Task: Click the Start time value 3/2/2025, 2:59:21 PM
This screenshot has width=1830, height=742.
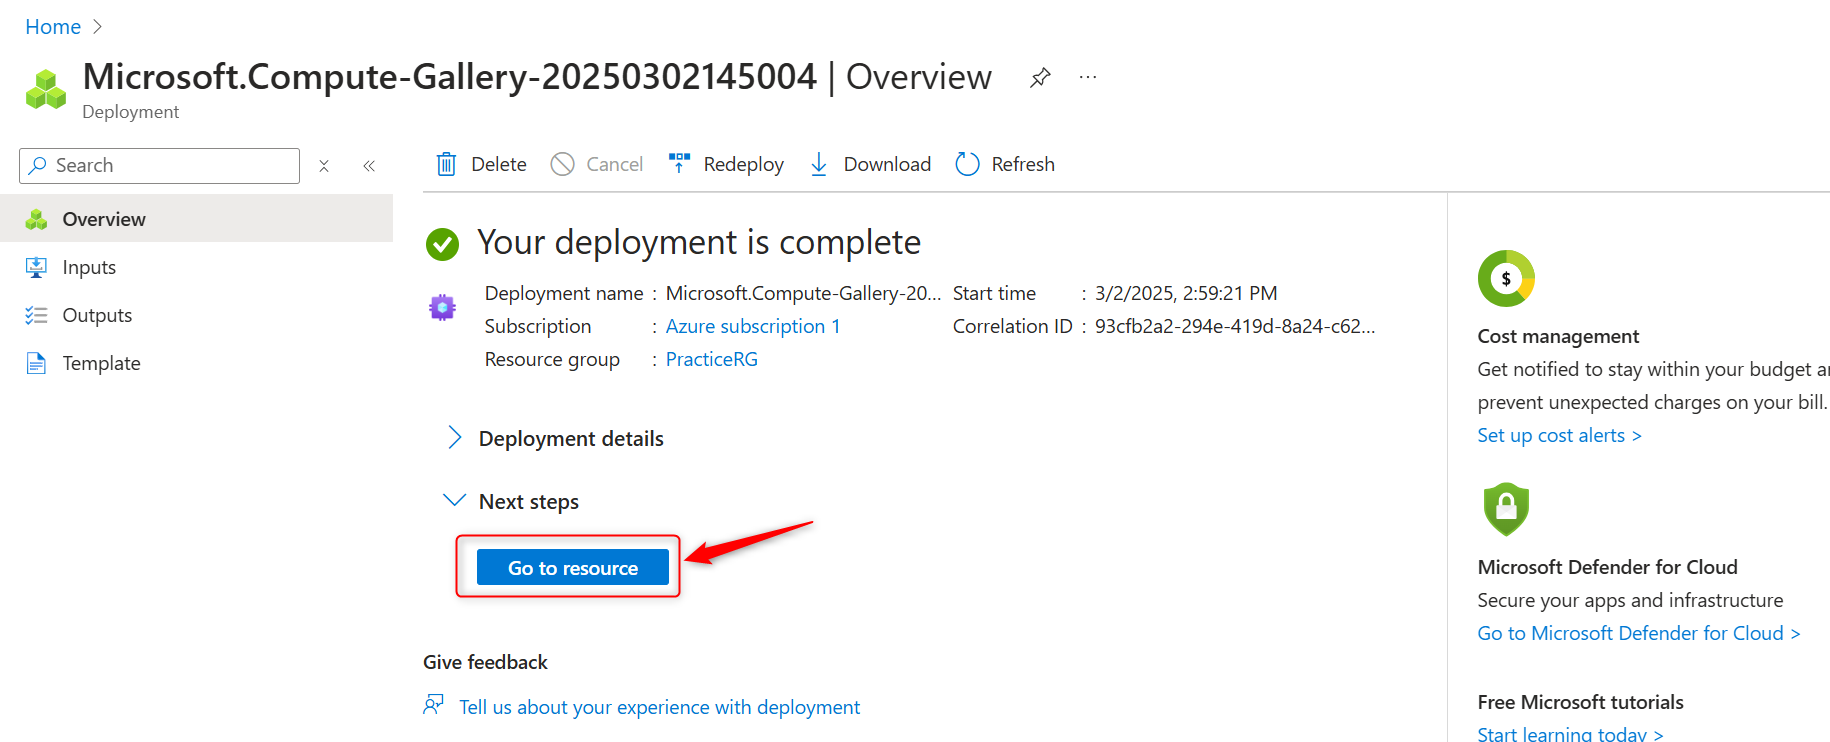Action: point(1186,293)
